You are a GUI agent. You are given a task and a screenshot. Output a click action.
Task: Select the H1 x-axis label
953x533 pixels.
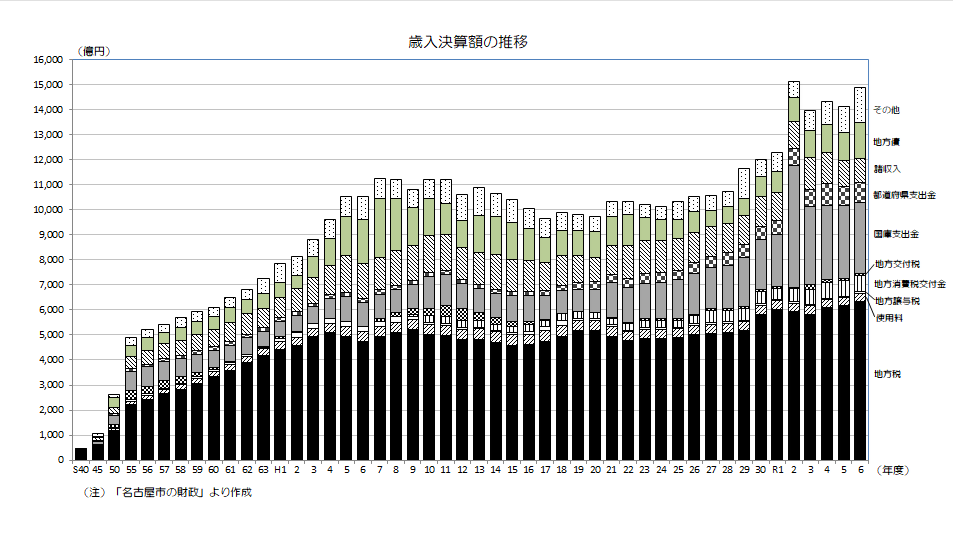click(x=280, y=469)
